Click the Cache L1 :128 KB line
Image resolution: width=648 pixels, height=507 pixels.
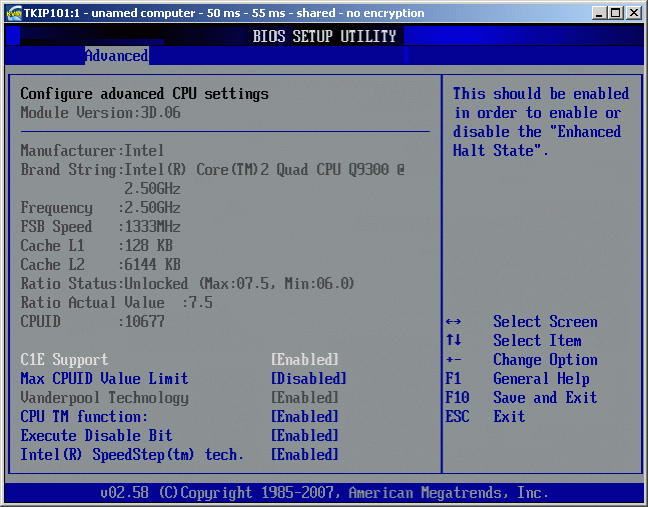(96, 245)
